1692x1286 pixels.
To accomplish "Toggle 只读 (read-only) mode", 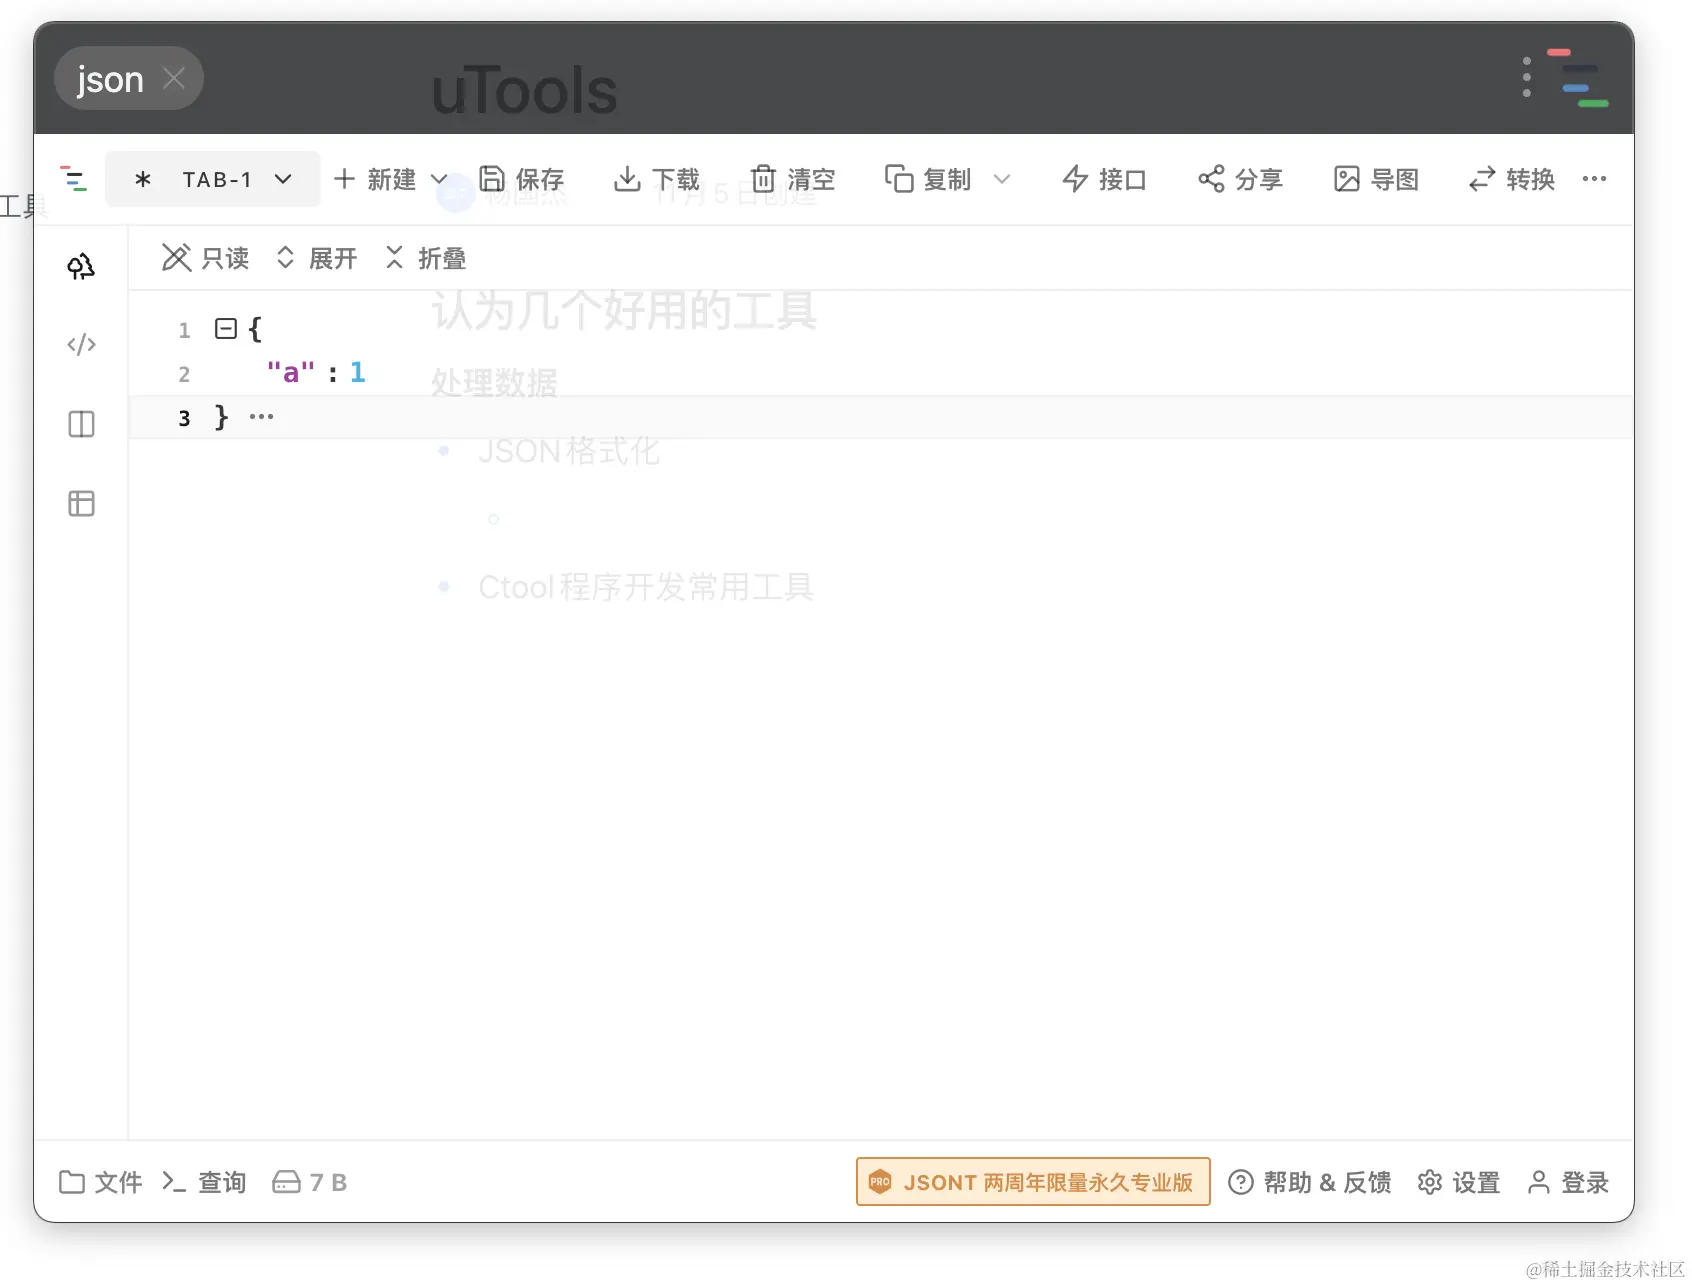I will tap(205, 258).
